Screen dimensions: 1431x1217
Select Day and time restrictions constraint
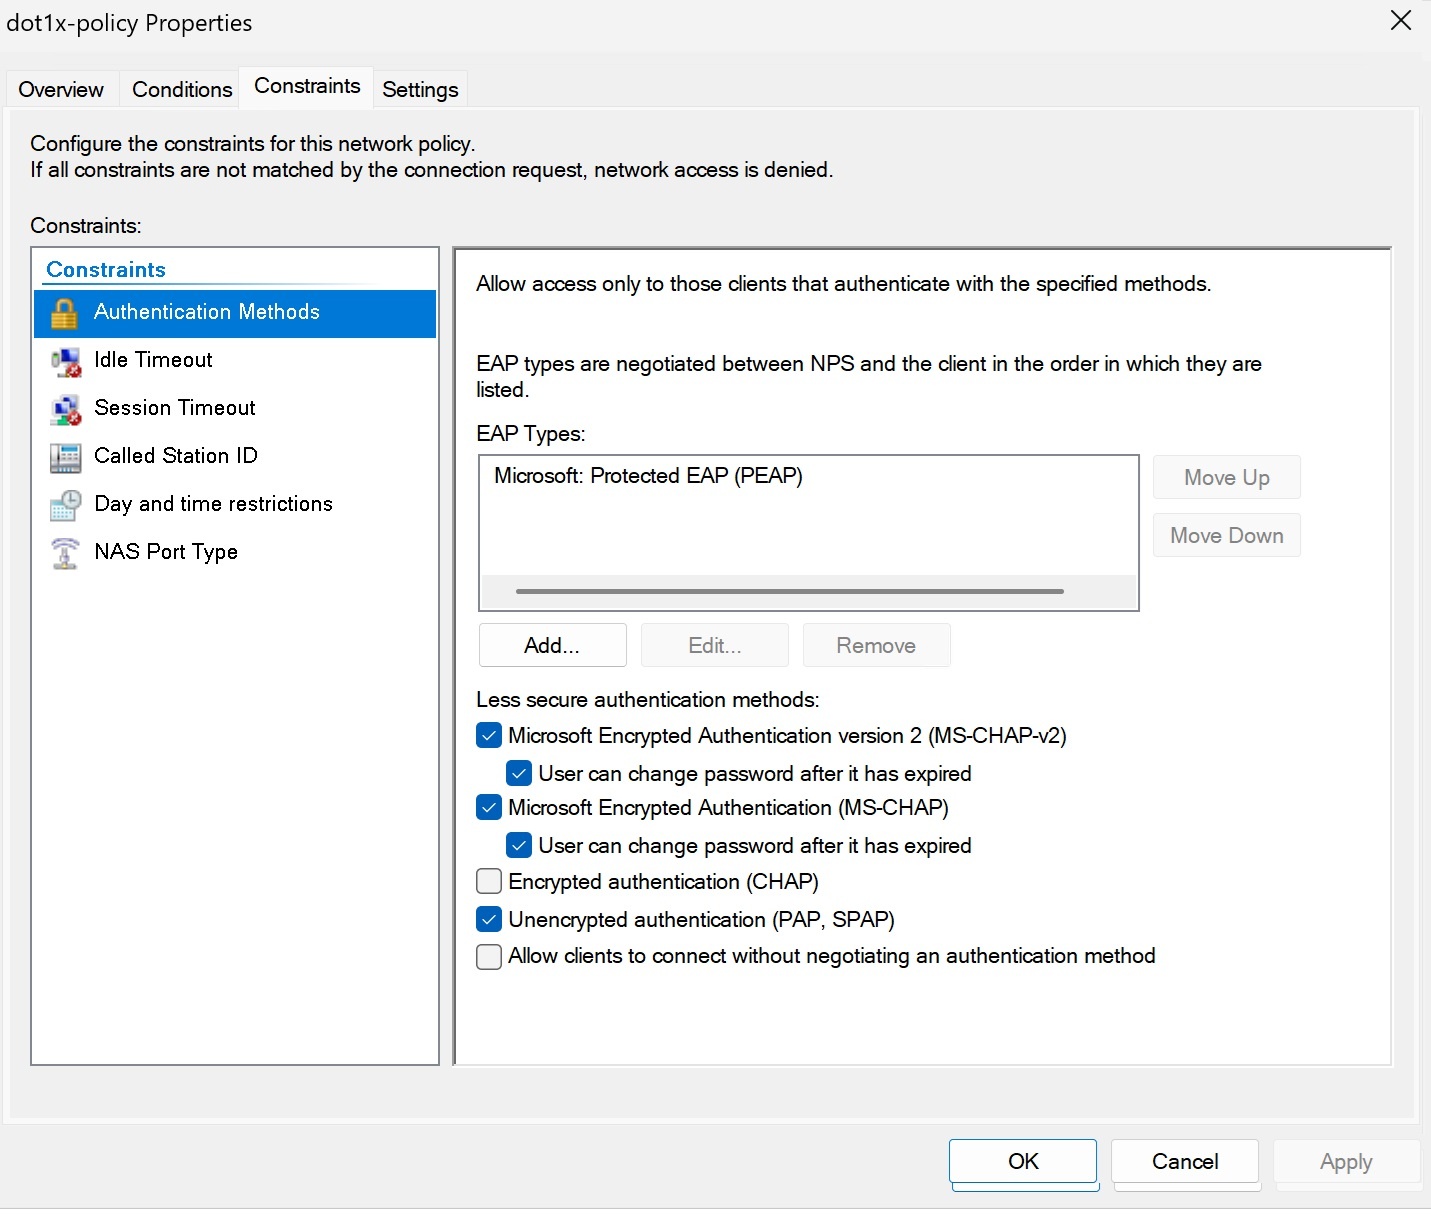[235, 505]
